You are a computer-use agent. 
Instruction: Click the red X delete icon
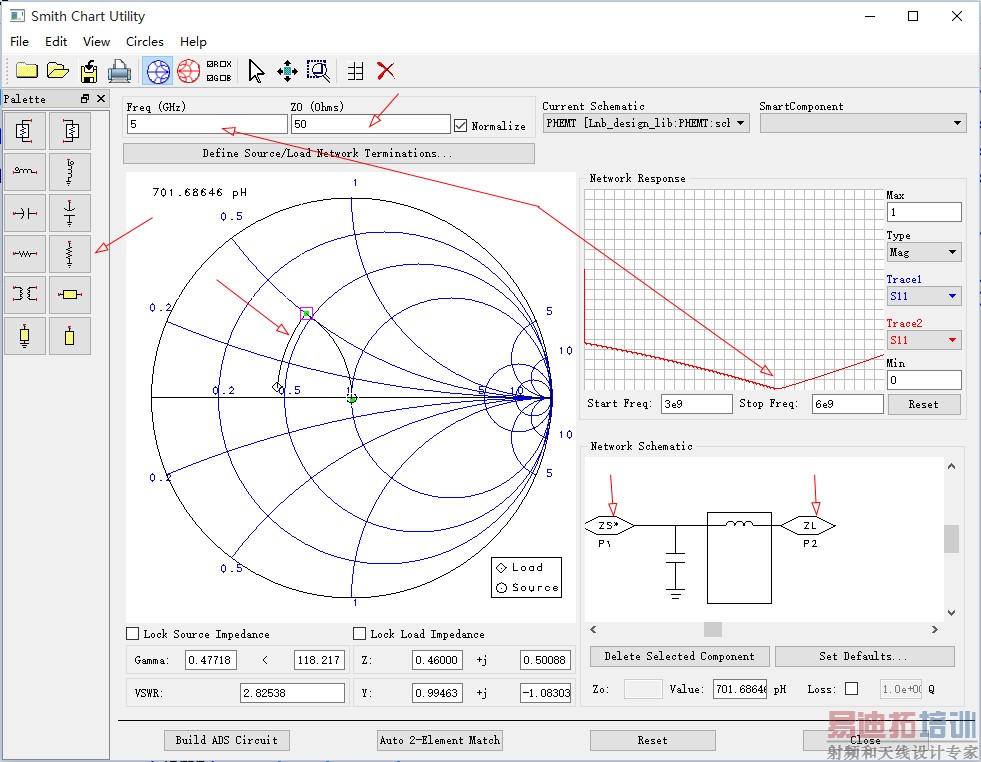click(386, 71)
